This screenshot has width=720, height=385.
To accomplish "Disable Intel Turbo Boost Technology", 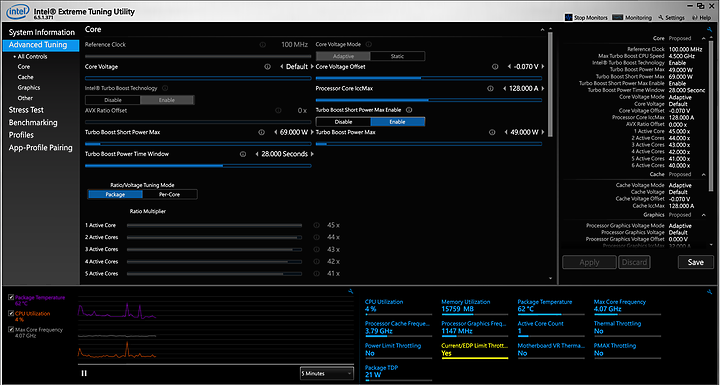I will pos(113,100).
